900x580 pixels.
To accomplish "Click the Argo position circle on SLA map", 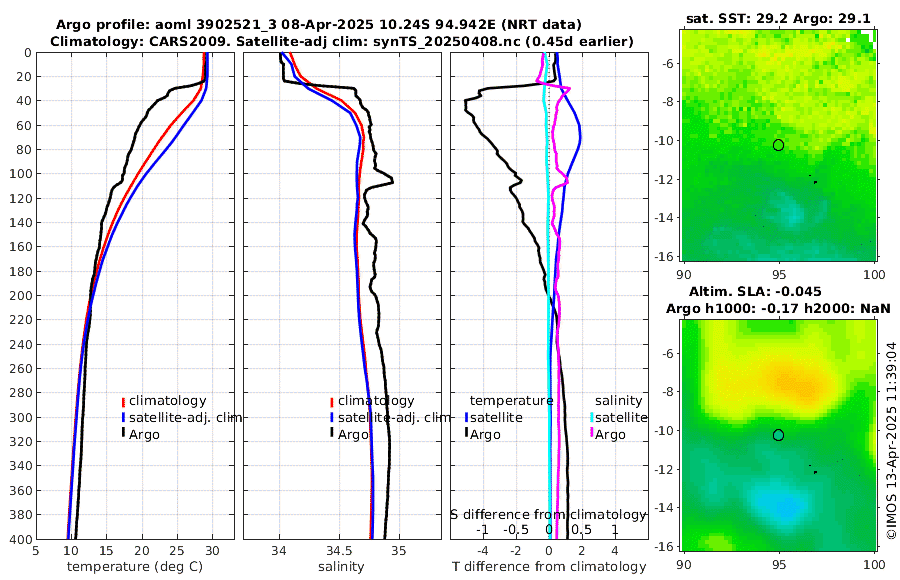I will [x=778, y=435].
